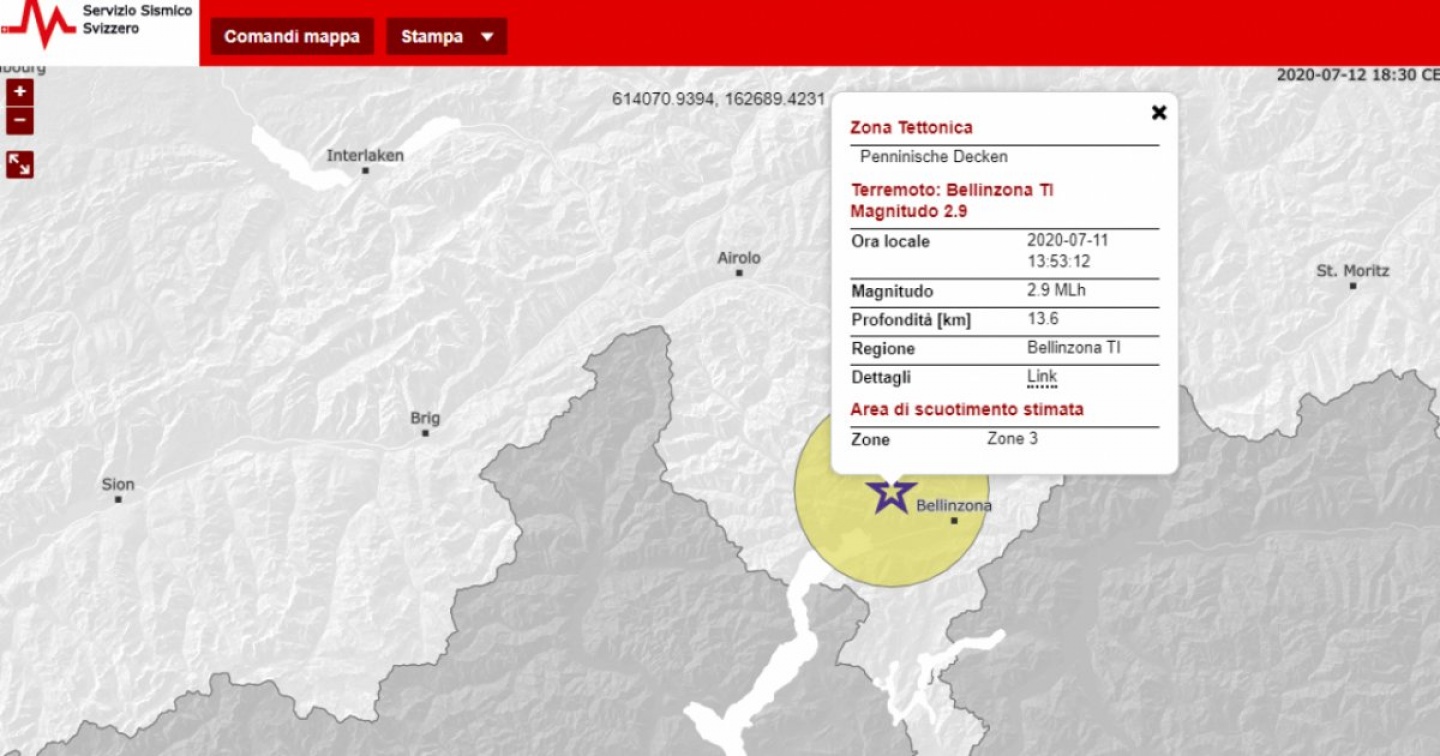This screenshot has width=1440, height=756.
Task: Click the Area di scuotimento stimata heading
Action: tap(966, 409)
